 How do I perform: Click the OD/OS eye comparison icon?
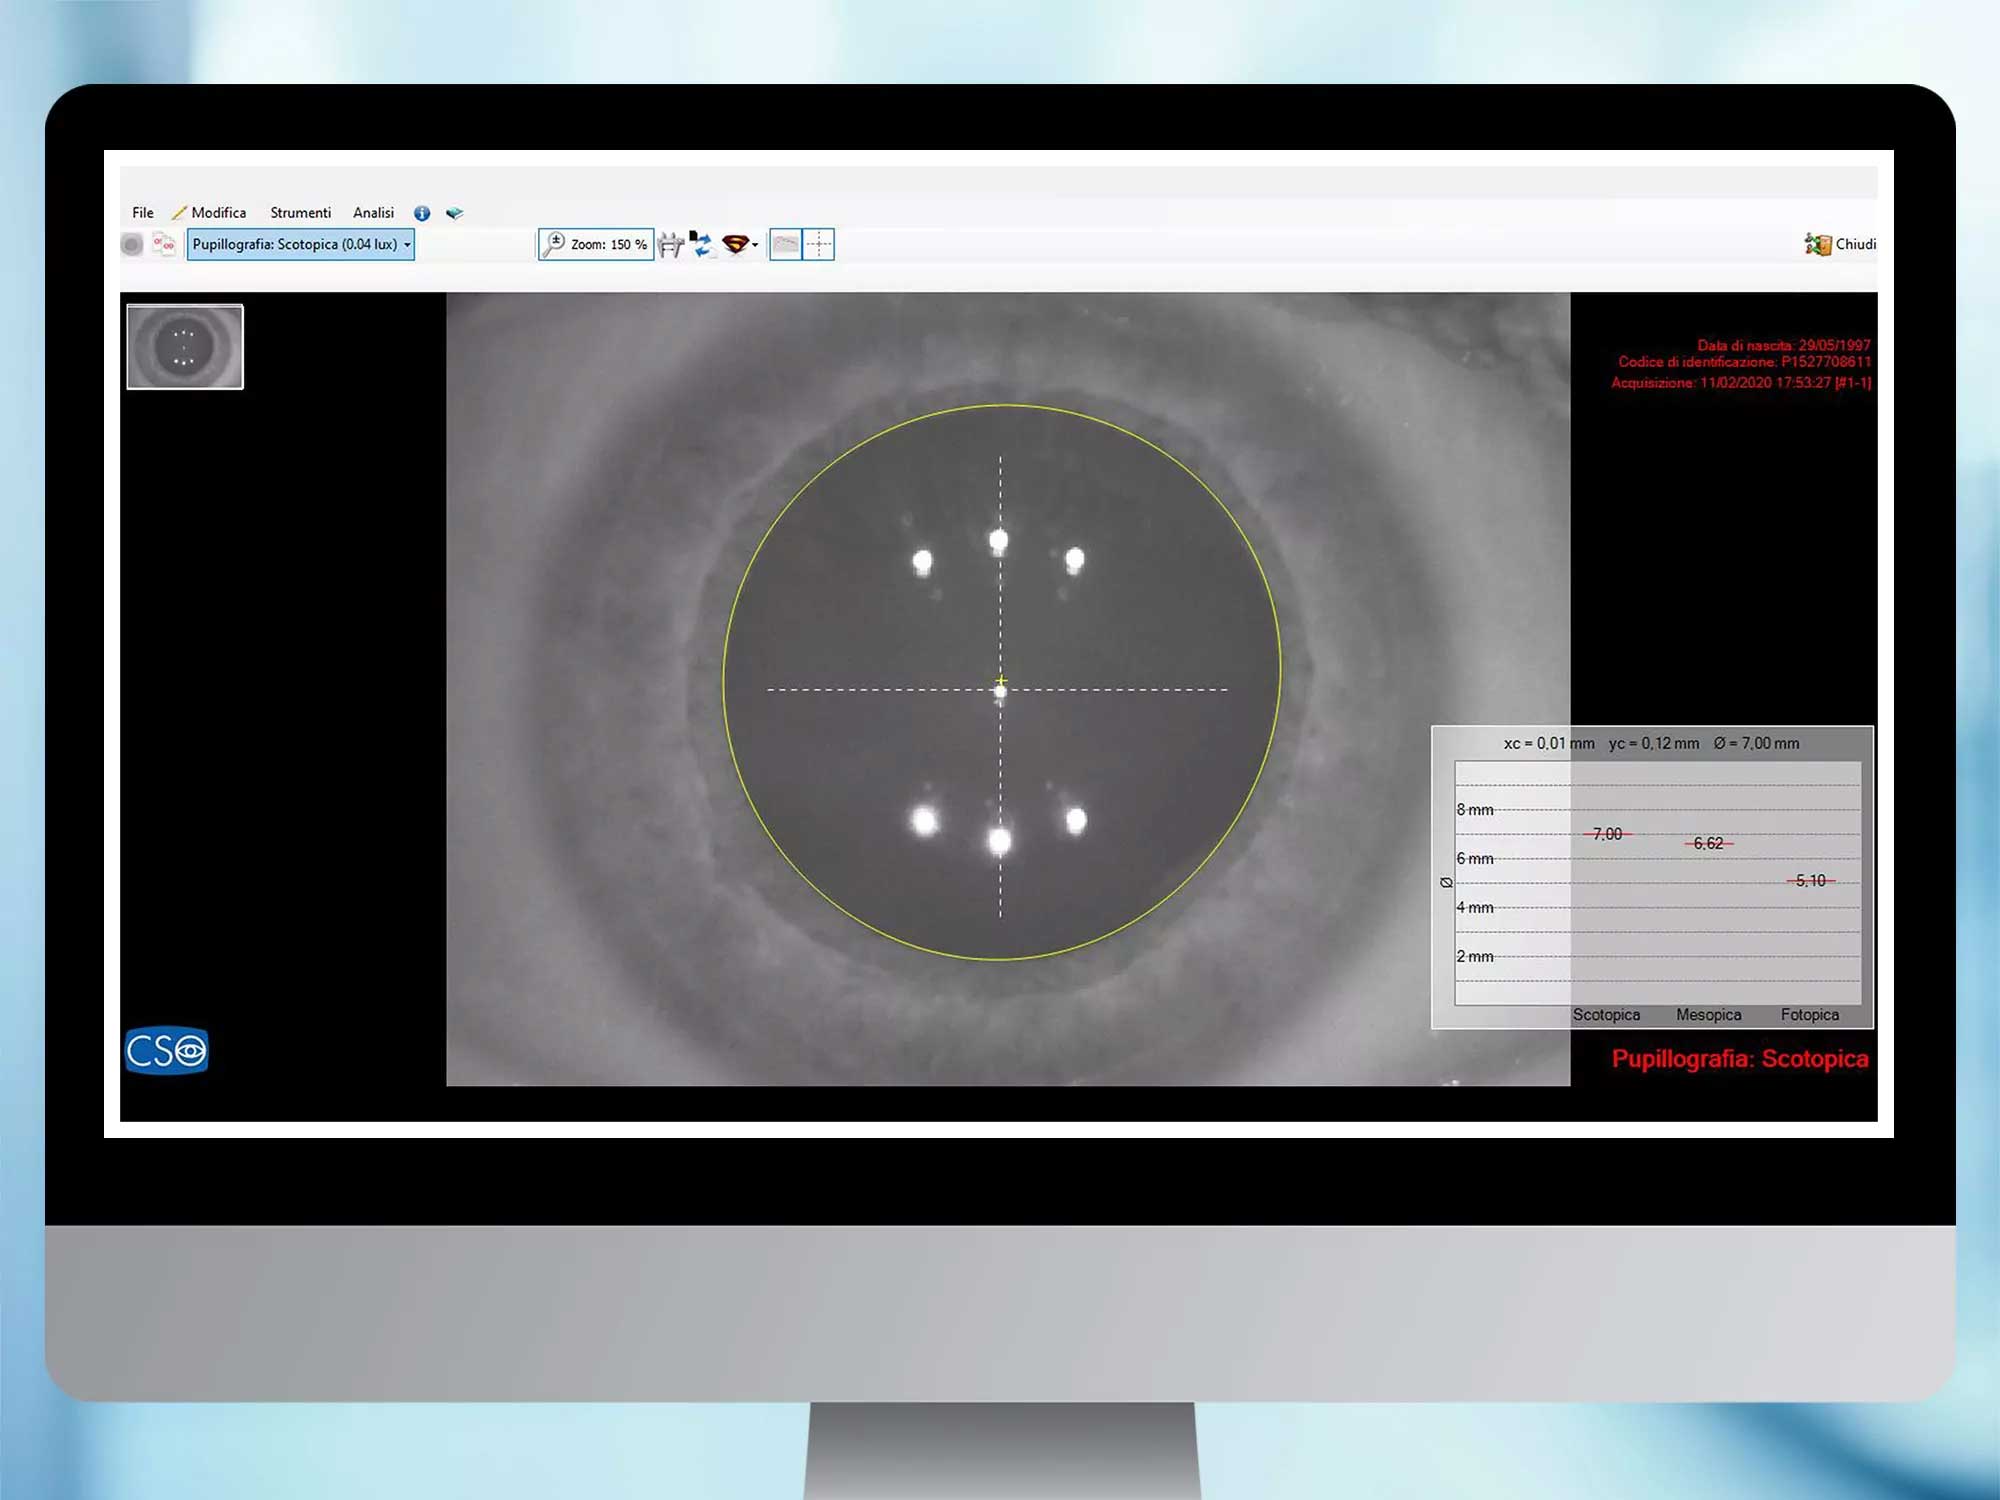pos(164,244)
